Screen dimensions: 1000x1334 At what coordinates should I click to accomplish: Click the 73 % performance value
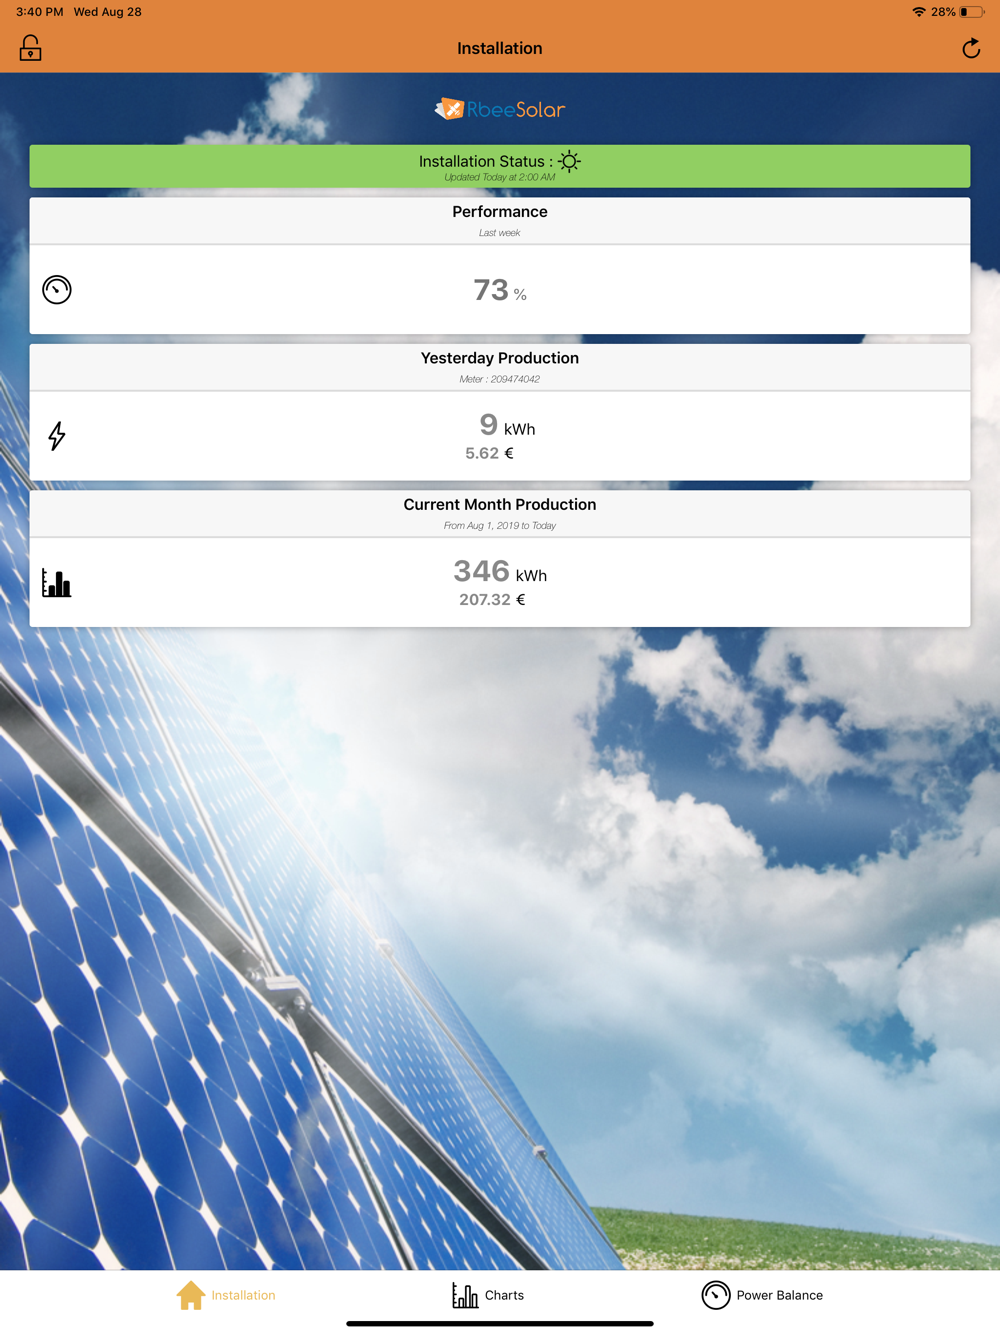tap(500, 290)
